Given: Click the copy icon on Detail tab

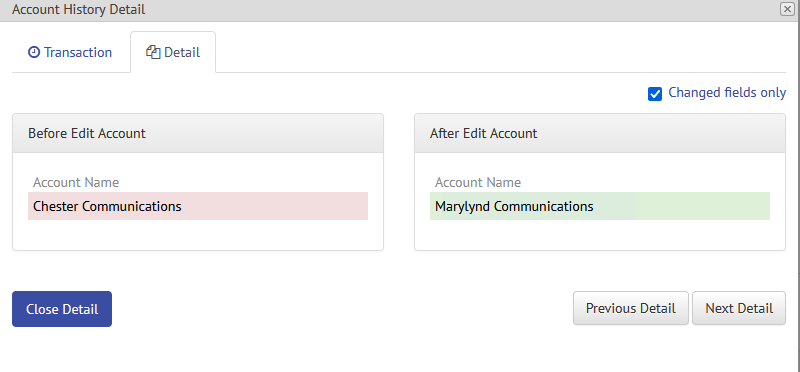Looking at the screenshot, I should [x=153, y=53].
